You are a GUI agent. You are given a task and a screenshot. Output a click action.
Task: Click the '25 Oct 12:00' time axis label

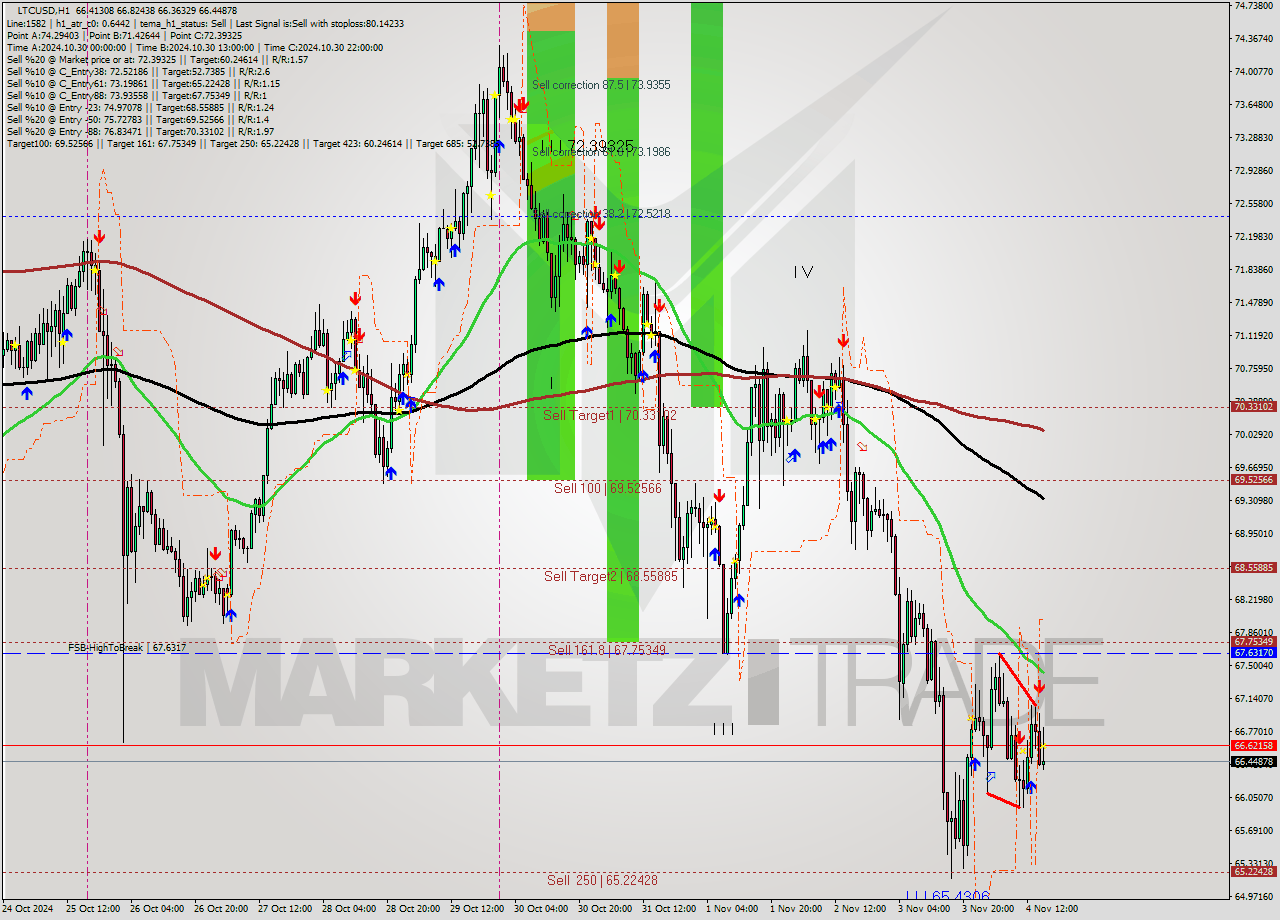pyautogui.click(x=94, y=909)
